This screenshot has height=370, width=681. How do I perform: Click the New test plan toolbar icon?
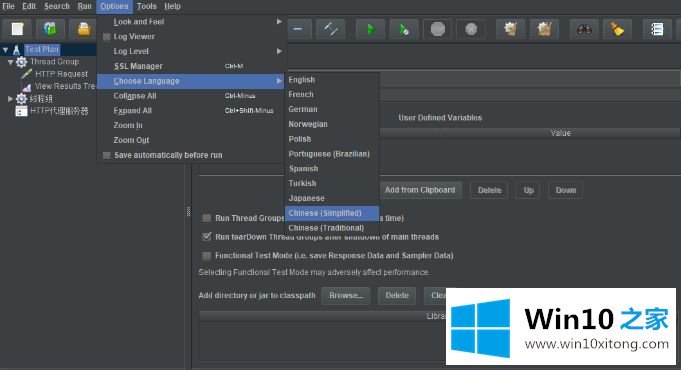pos(17,29)
